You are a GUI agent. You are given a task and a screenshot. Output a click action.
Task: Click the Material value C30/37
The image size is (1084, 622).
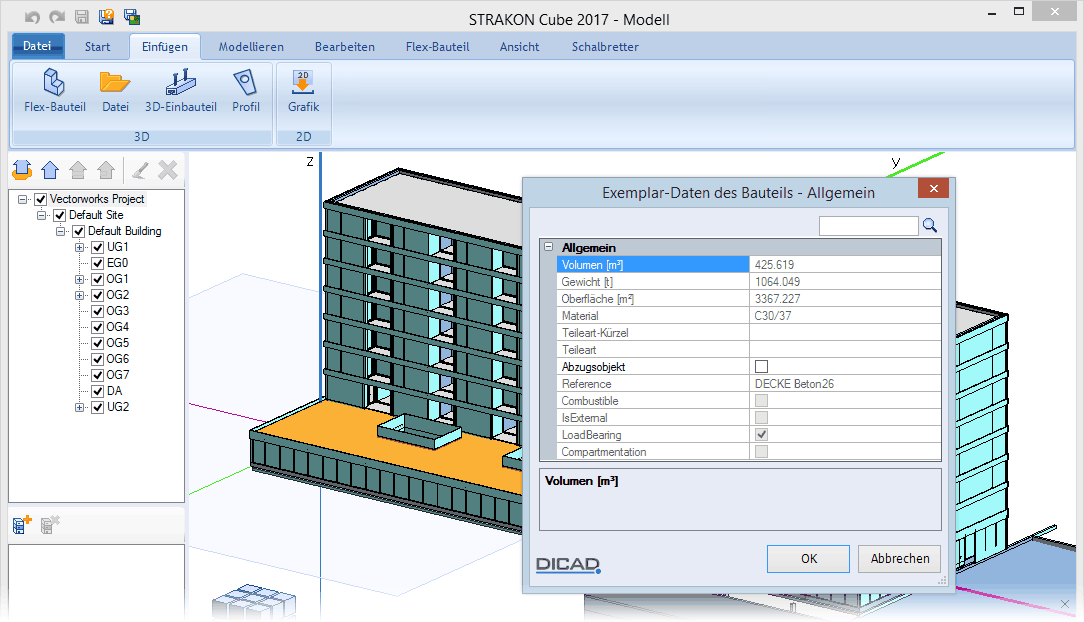[x=773, y=316]
